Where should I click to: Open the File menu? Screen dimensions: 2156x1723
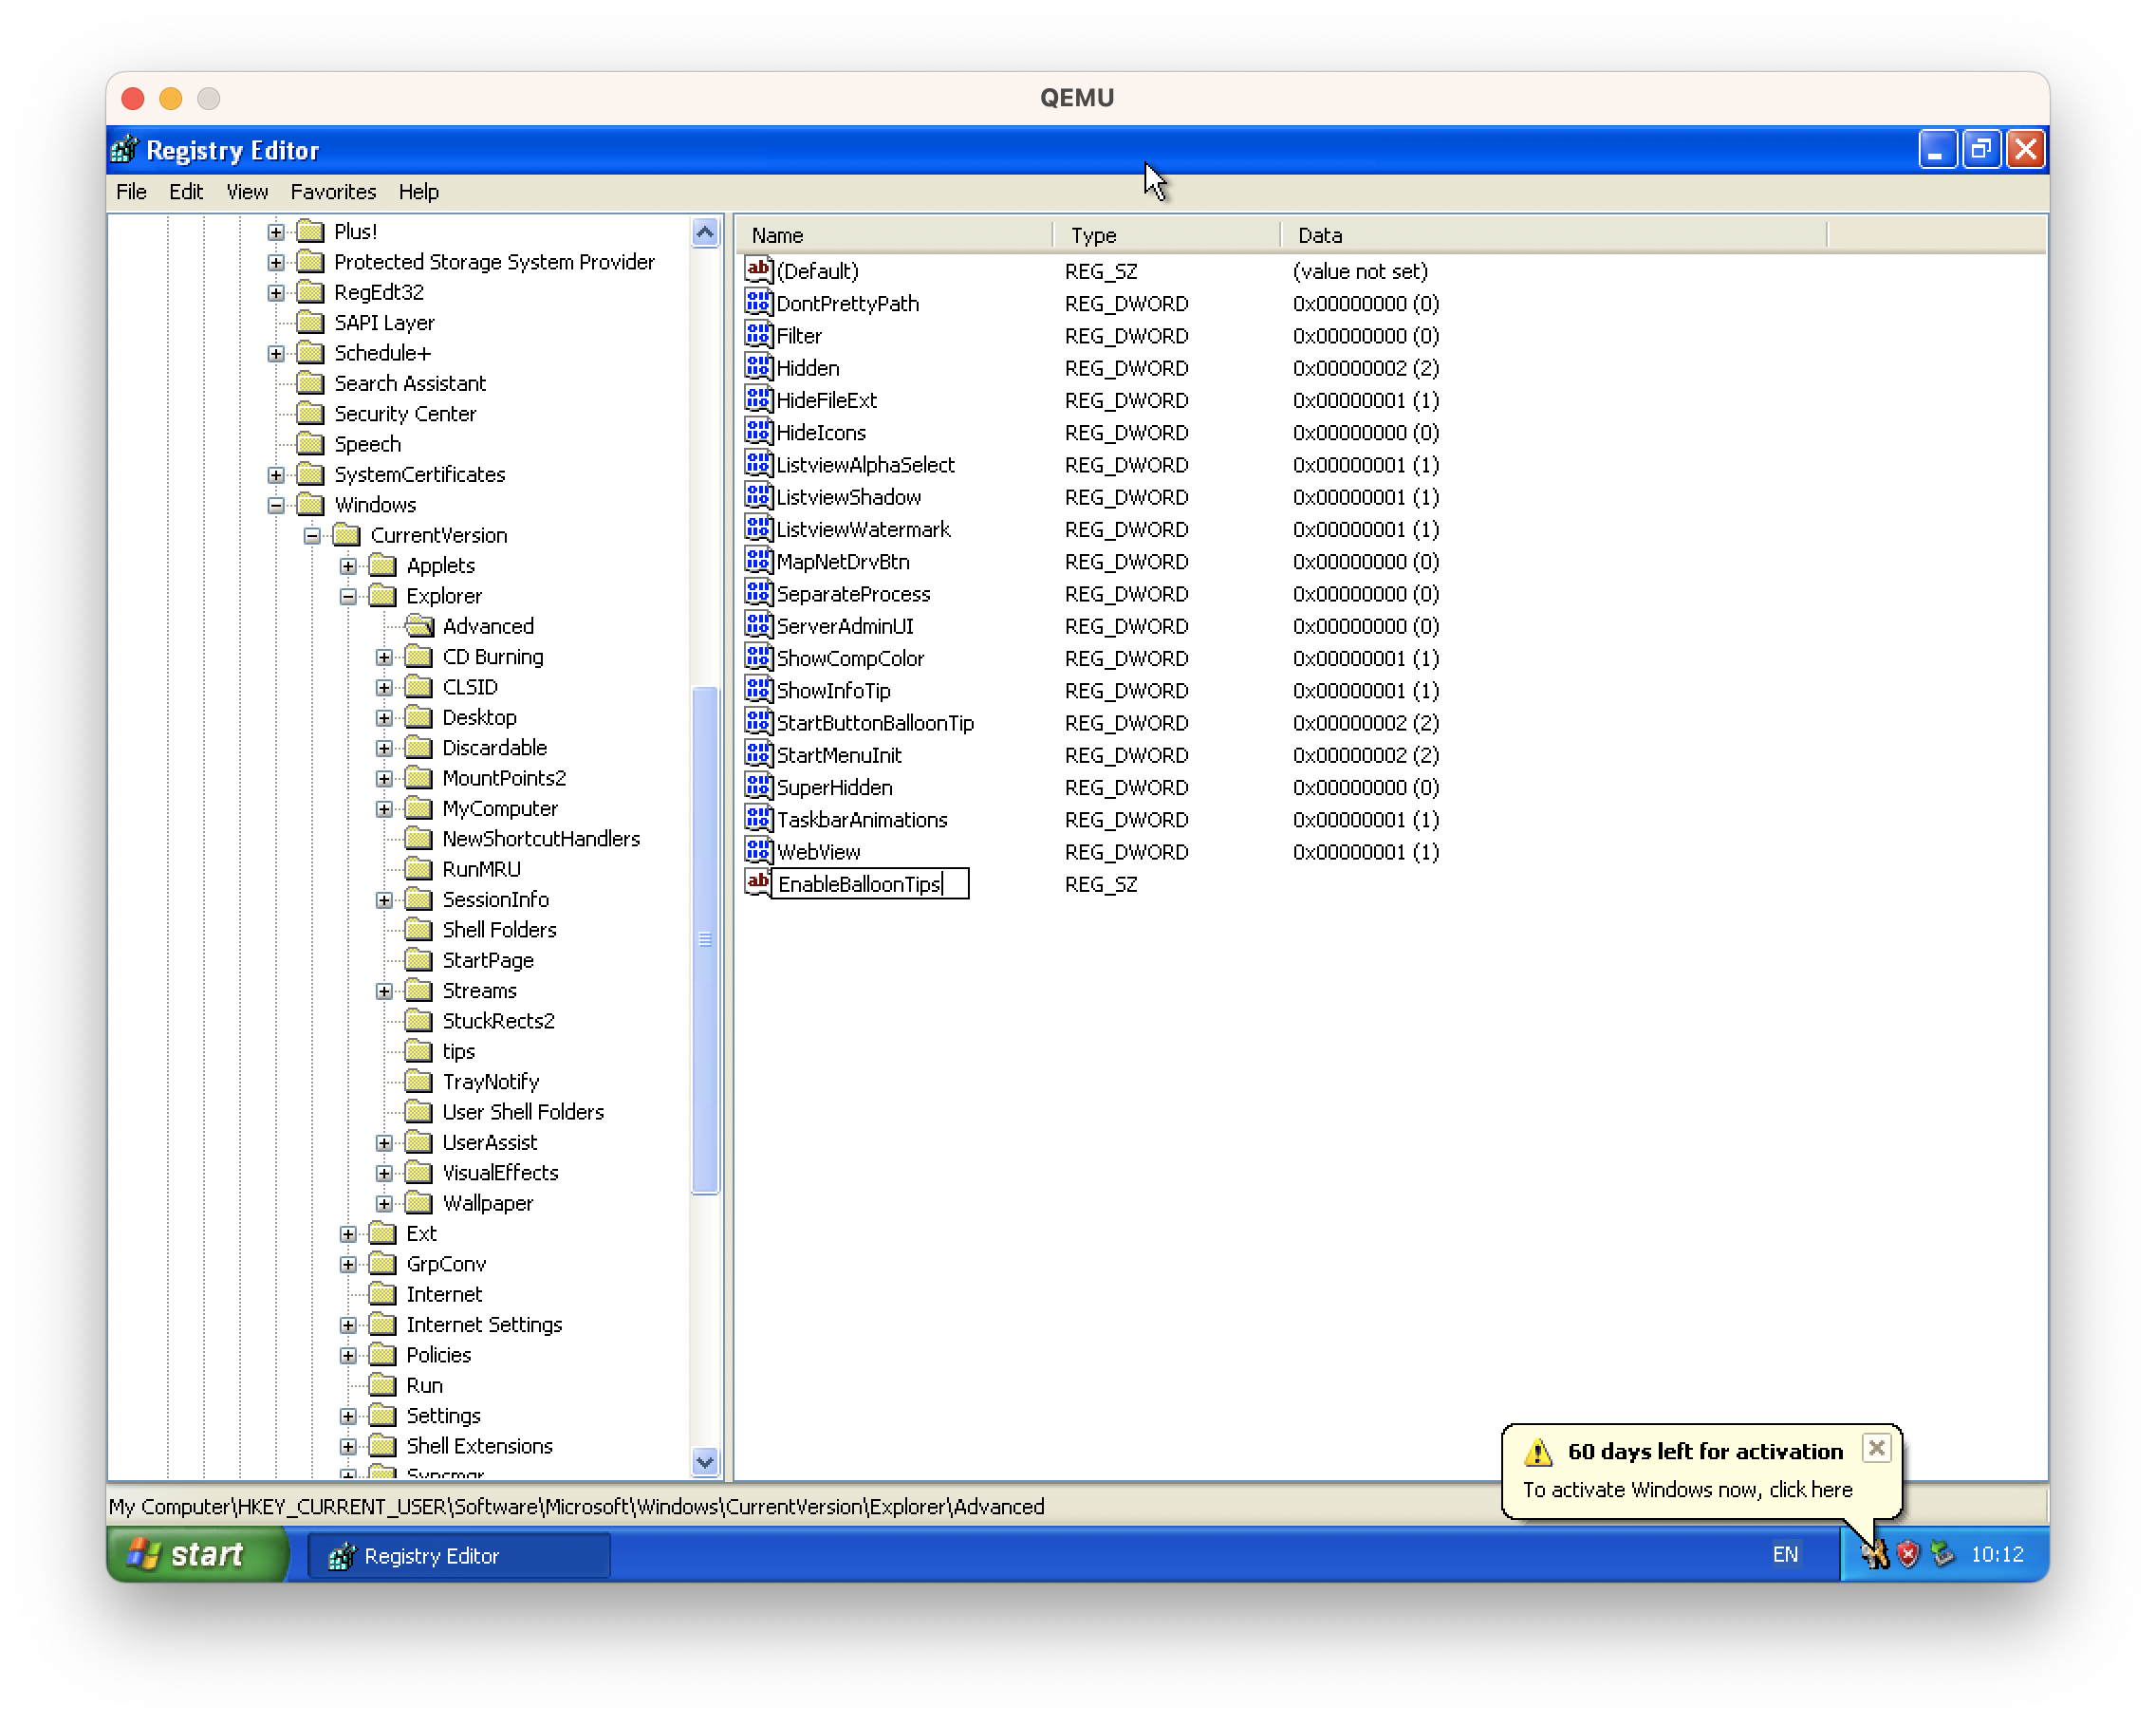point(131,192)
